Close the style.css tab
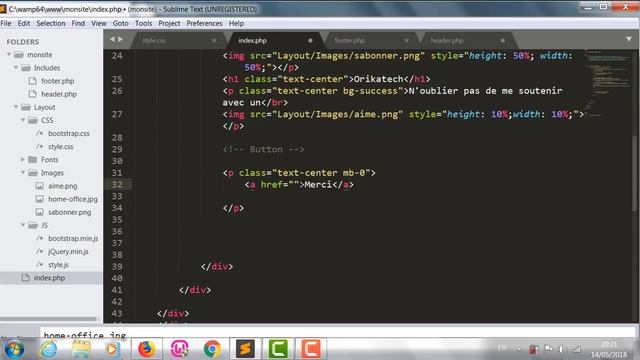The height and width of the screenshot is (360, 640). (214, 40)
